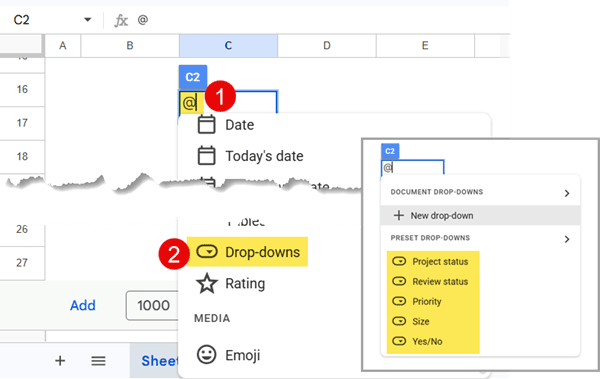Click the Date calendar icon
The image size is (600, 379).
[206, 124]
